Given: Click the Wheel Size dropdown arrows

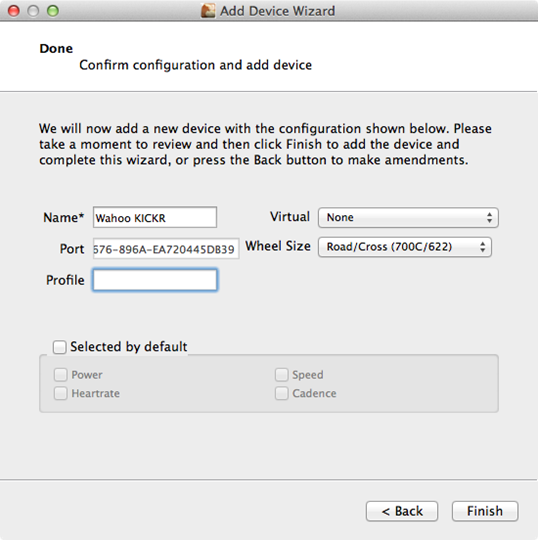Looking at the screenshot, I should tap(483, 247).
